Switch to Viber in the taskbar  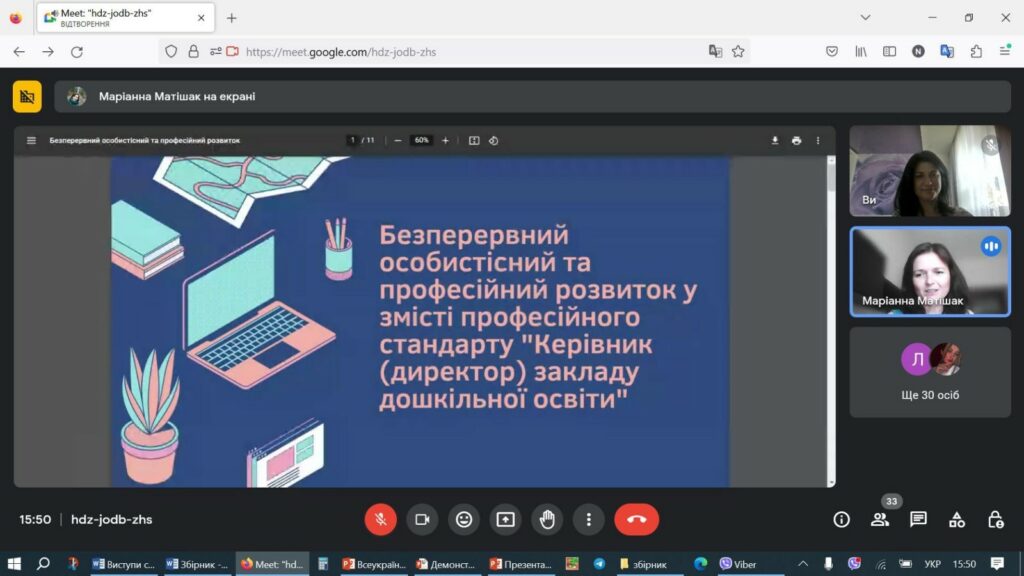[738, 564]
